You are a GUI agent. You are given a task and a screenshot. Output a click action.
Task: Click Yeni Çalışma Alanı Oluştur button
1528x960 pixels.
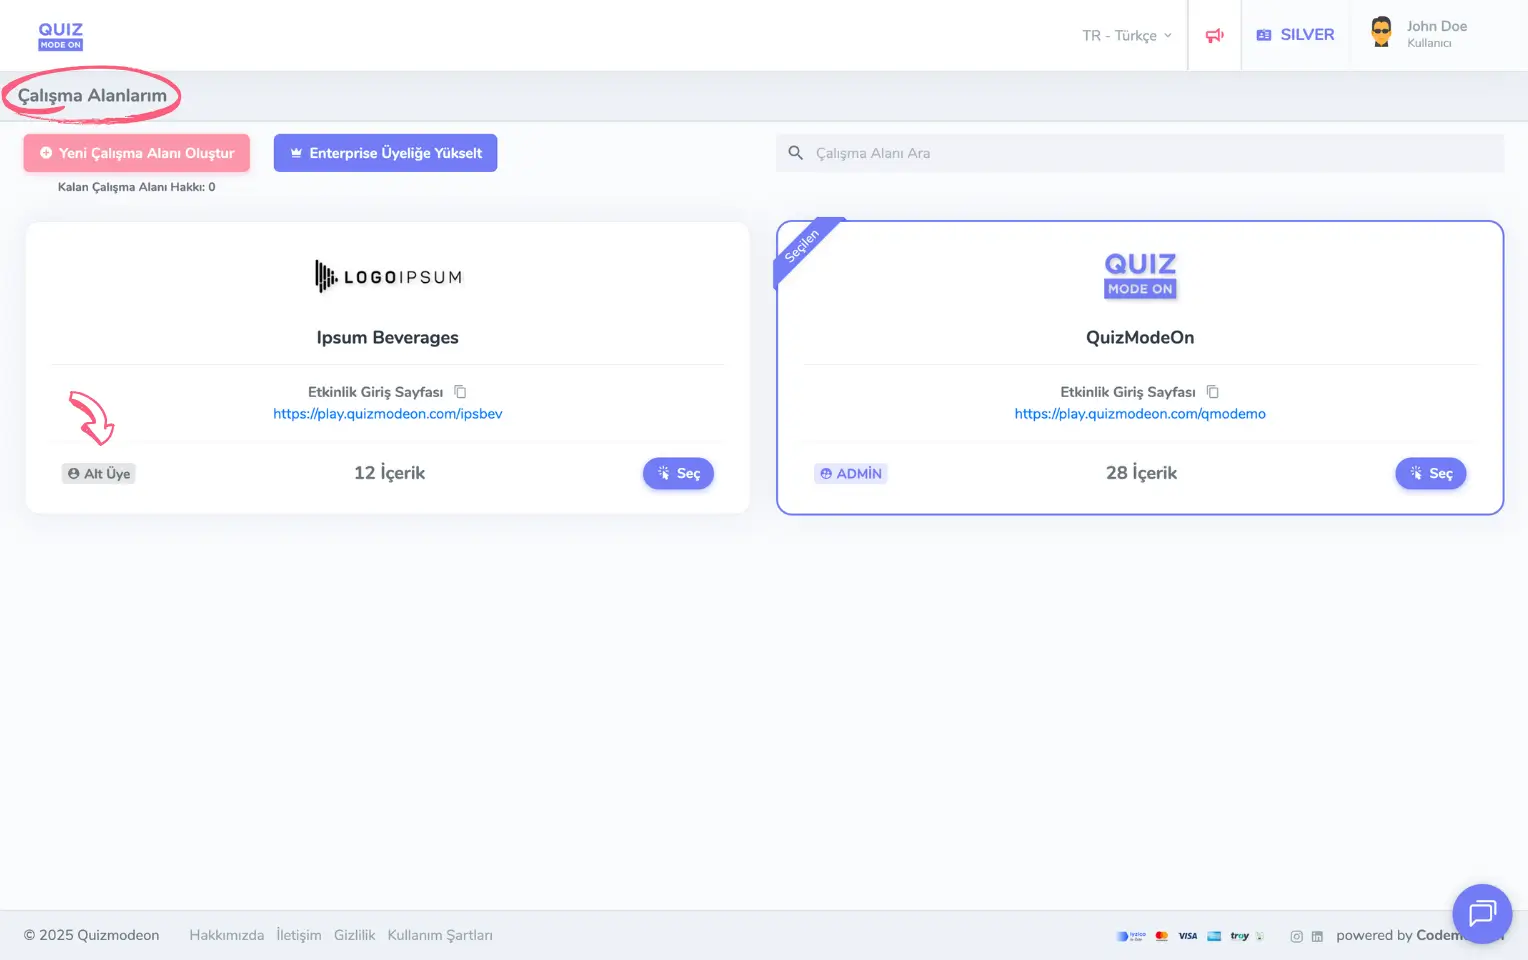[x=137, y=153]
